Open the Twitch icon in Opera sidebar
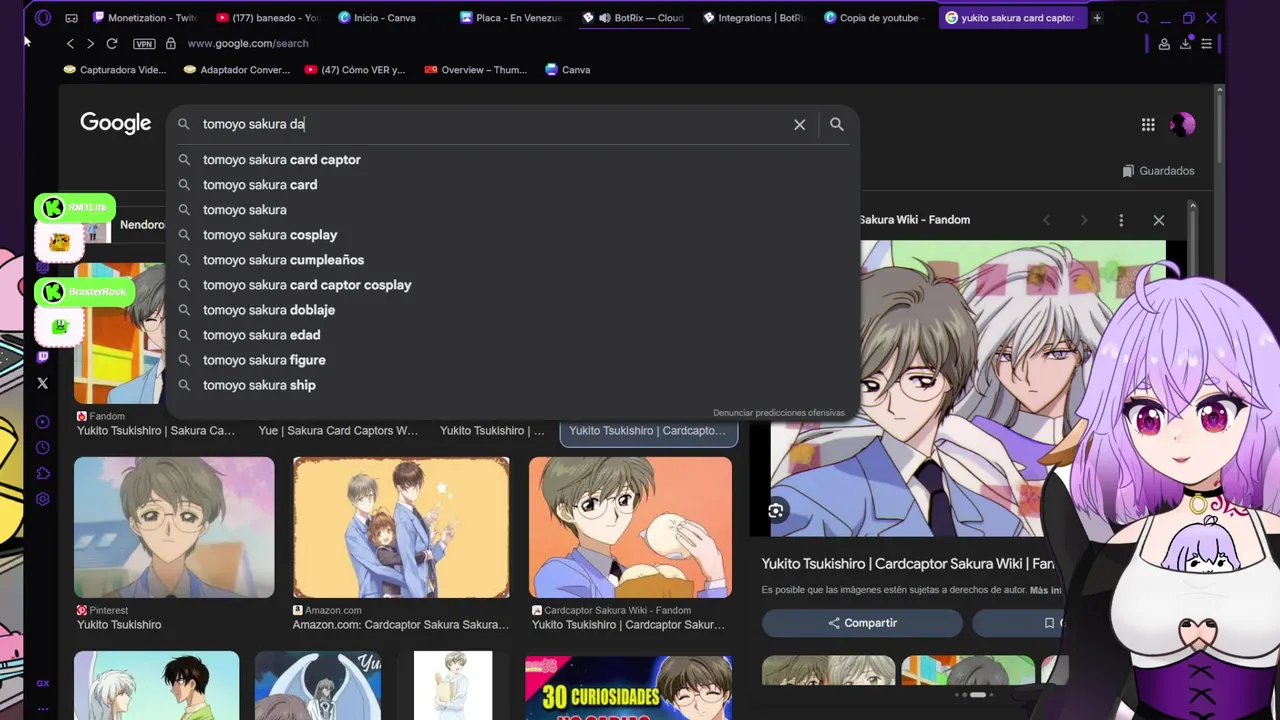 [42, 357]
